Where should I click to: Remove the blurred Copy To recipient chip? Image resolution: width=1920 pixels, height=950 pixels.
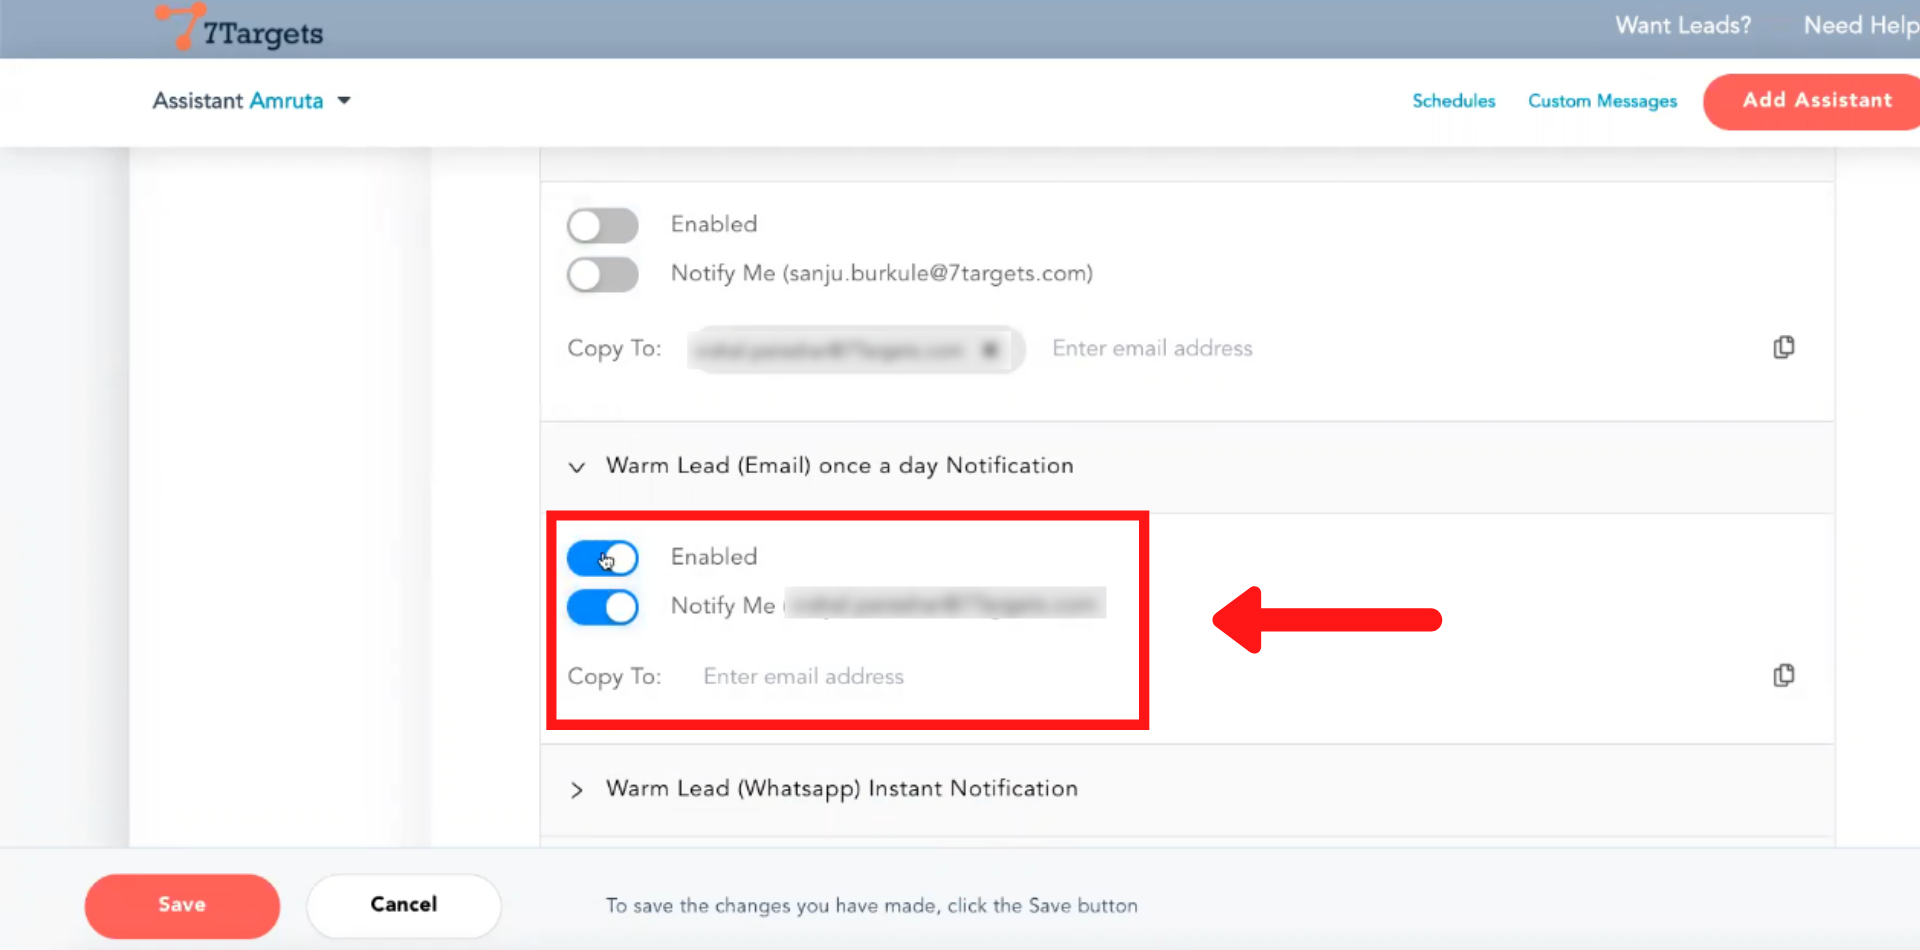990,350
